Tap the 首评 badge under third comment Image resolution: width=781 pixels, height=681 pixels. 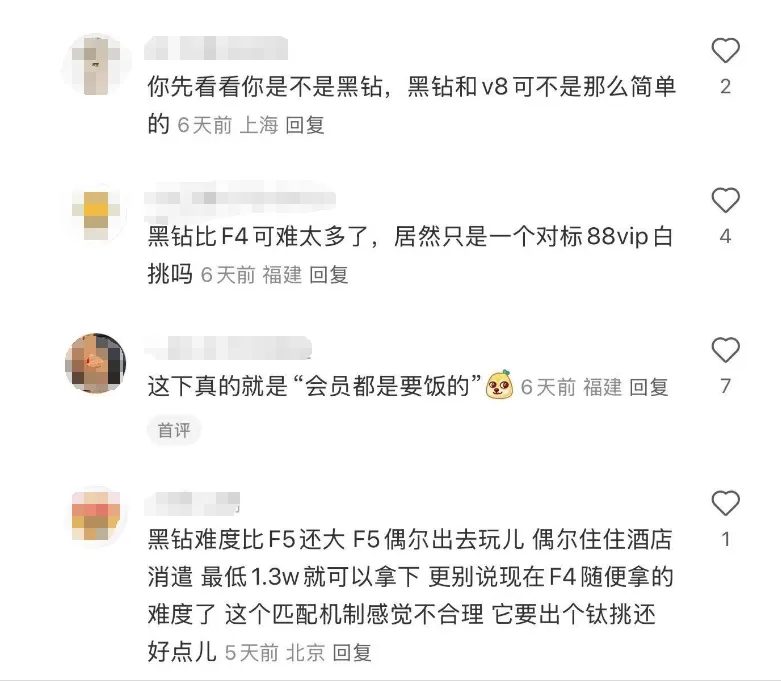[x=174, y=430]
